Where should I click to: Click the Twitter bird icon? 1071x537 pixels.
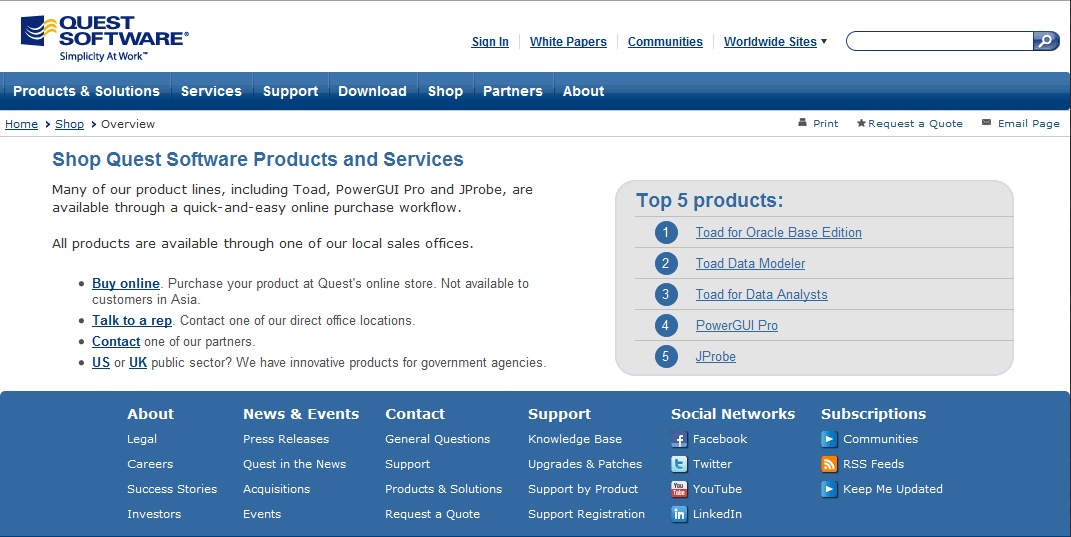click(679, 465)
